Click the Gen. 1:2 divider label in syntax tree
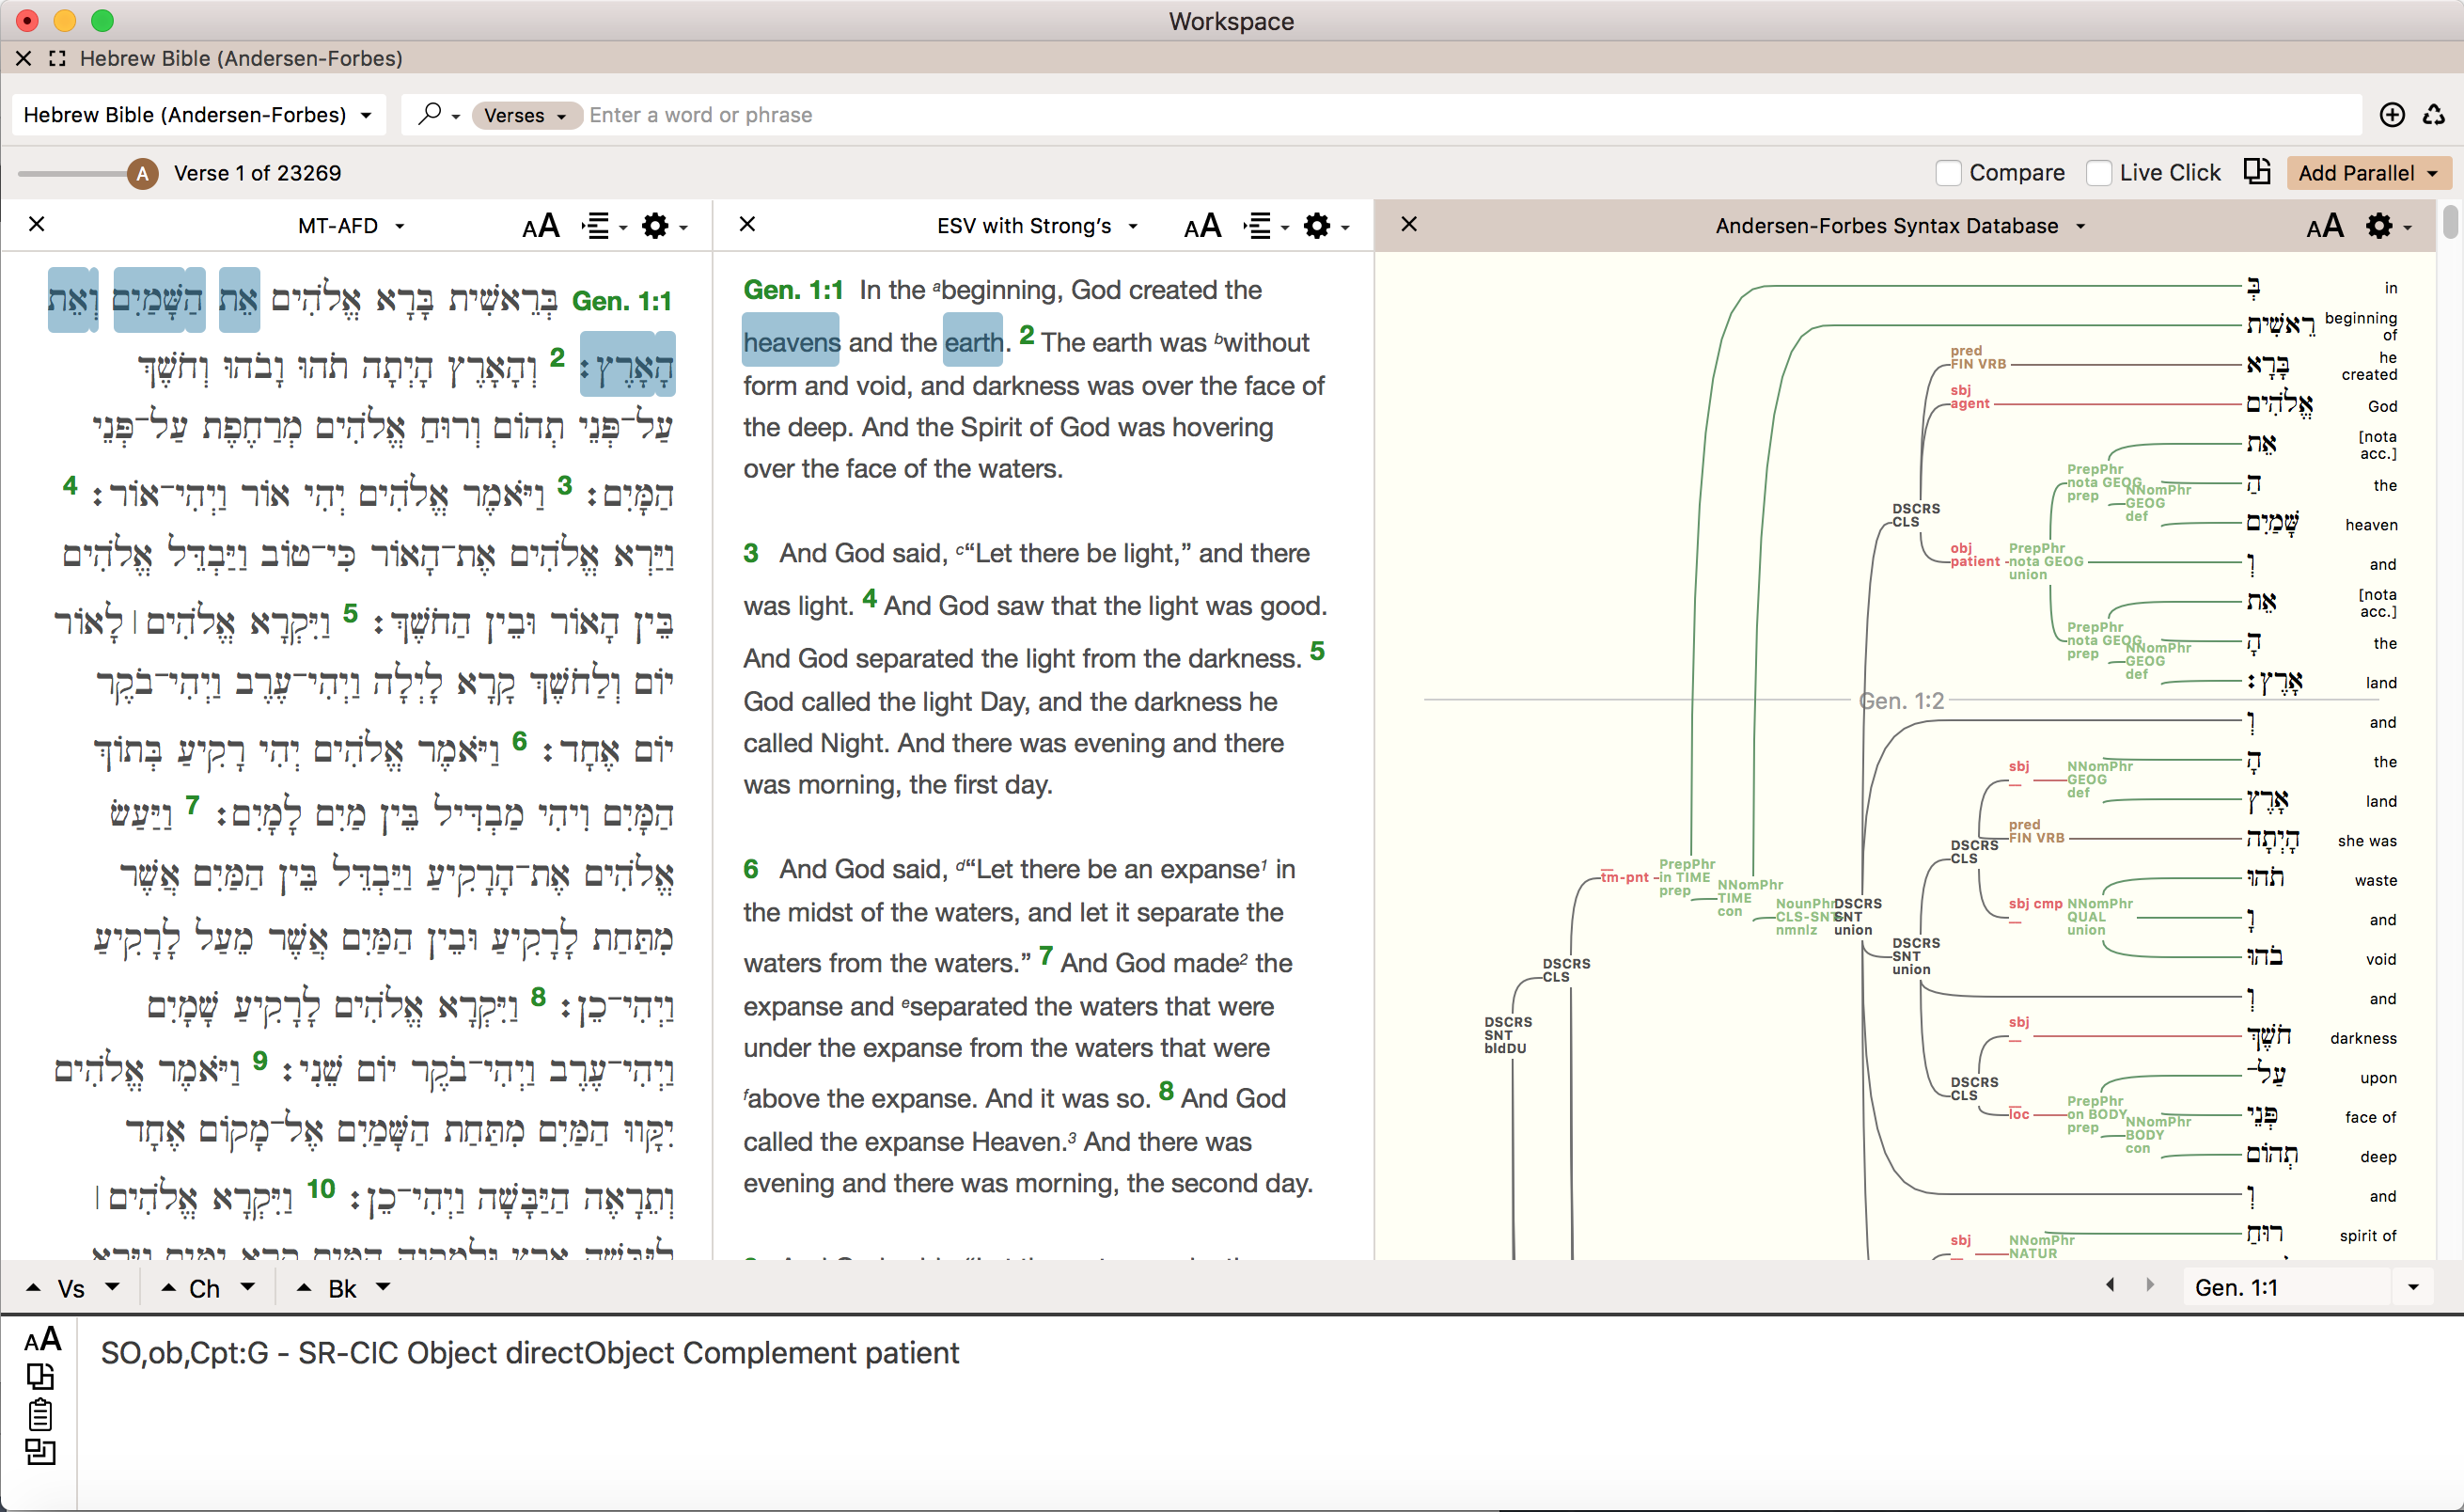The height and width of the screenshot is (1512, 2464). (1901, 701)
